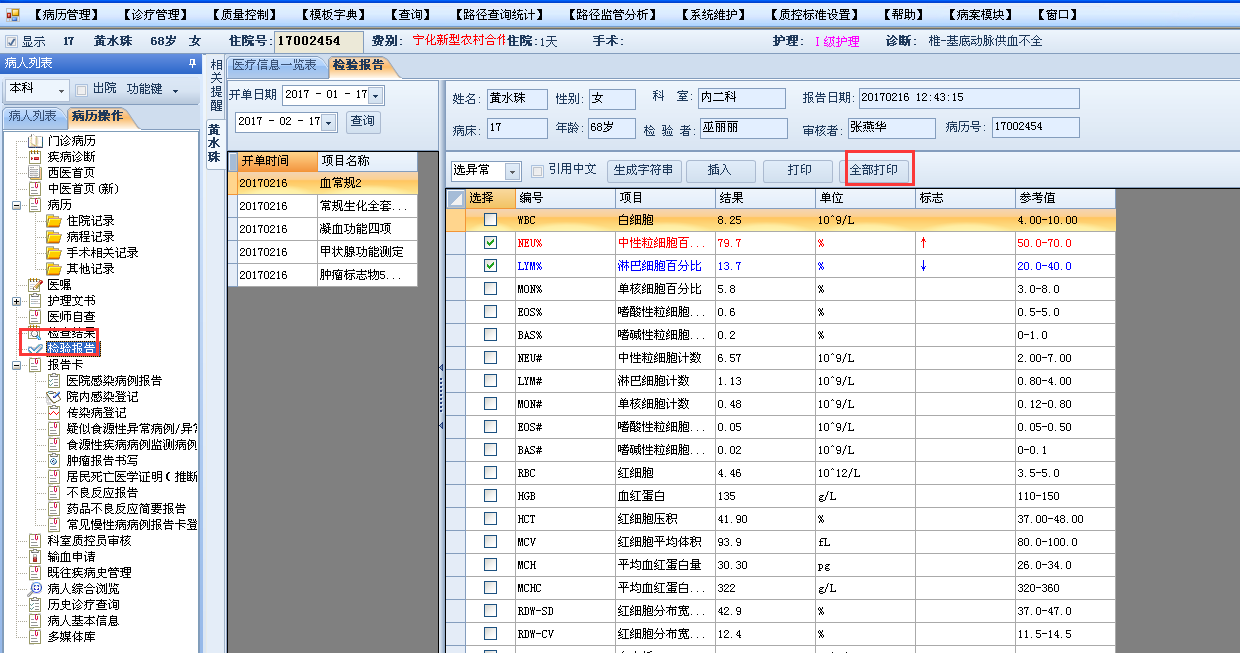Check the RBC row checkbox

(490, 473)
